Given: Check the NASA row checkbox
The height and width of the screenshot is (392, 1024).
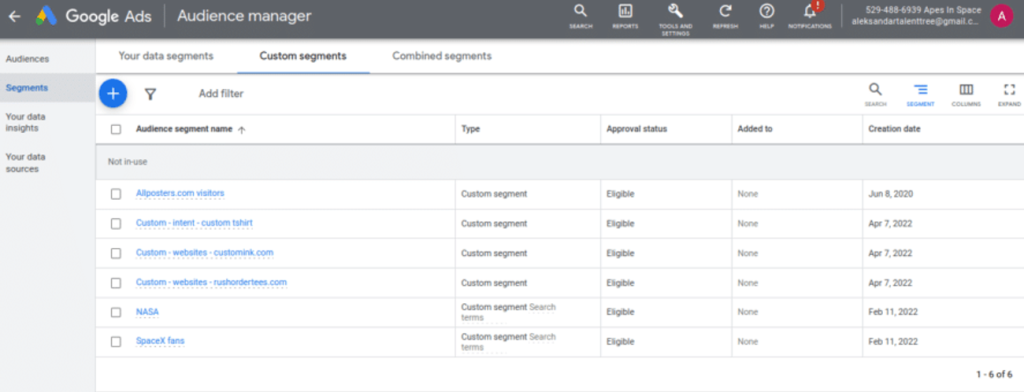Looking at the screenshot, I should pos(116,312).
